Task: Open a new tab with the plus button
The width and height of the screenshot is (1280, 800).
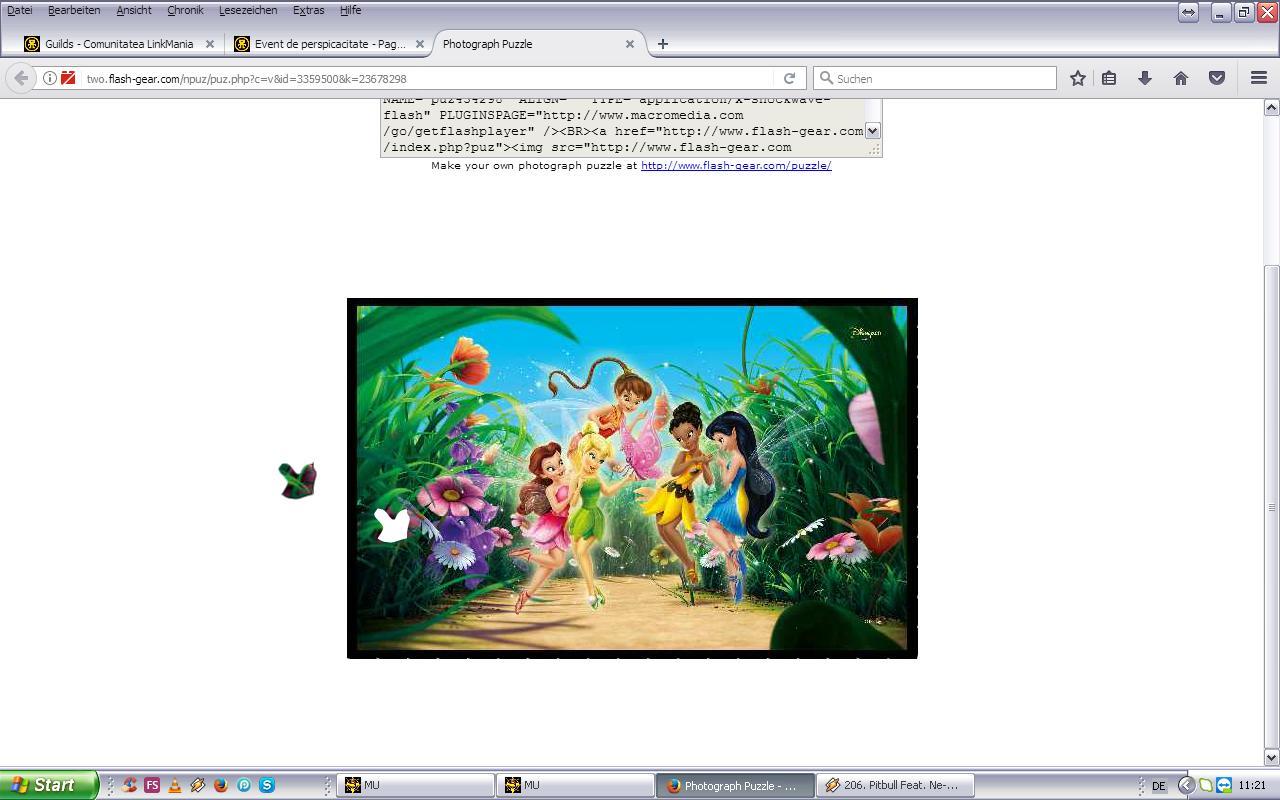Action: click(x=662, y=44)
